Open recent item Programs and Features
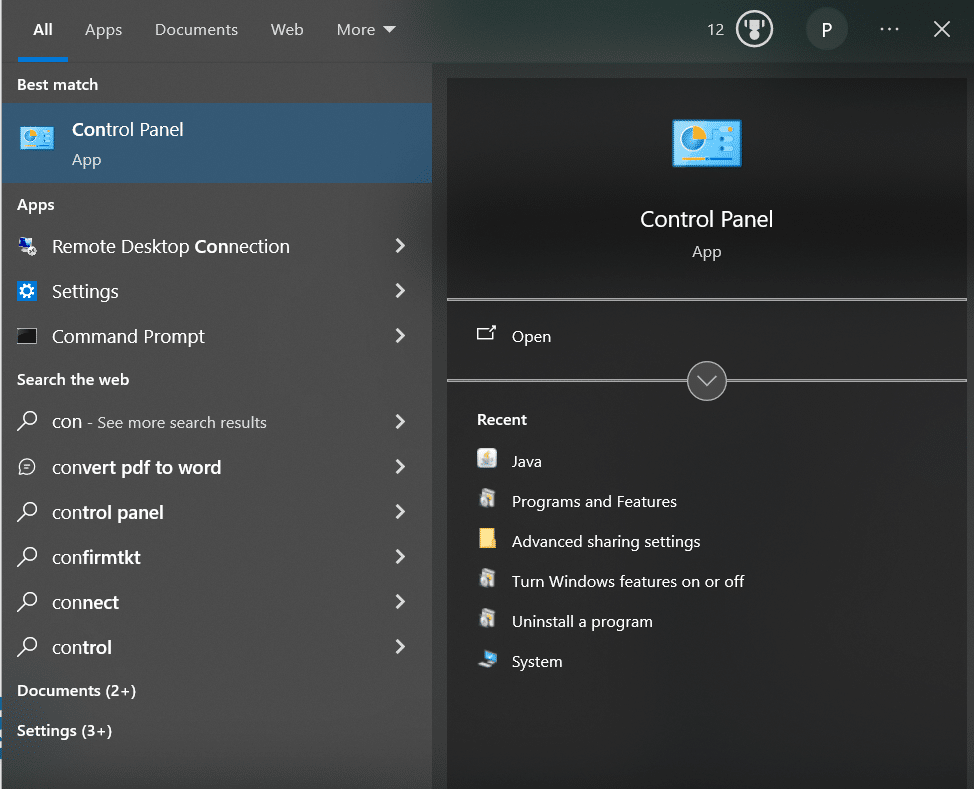Viewport: 974px width, 789px height. pos(594,501)
